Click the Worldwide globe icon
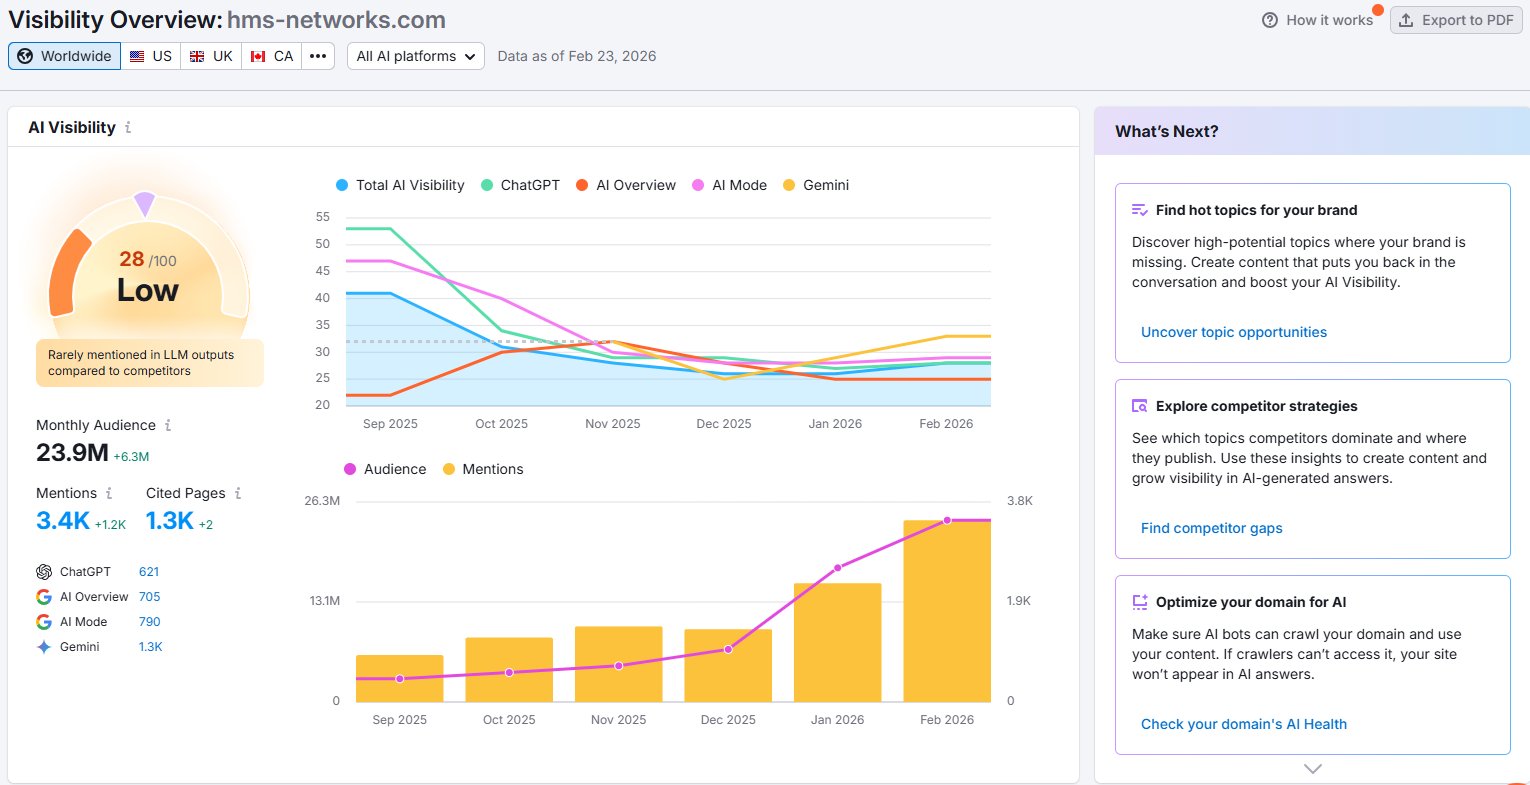Viewport: 1530px width, 785px height. (x=25, y=56)
